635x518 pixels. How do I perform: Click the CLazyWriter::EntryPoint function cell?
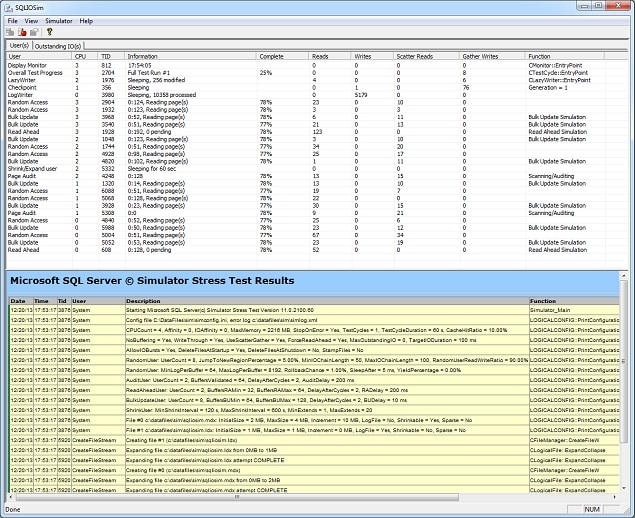pyautogui.click(x=559, y=80)
